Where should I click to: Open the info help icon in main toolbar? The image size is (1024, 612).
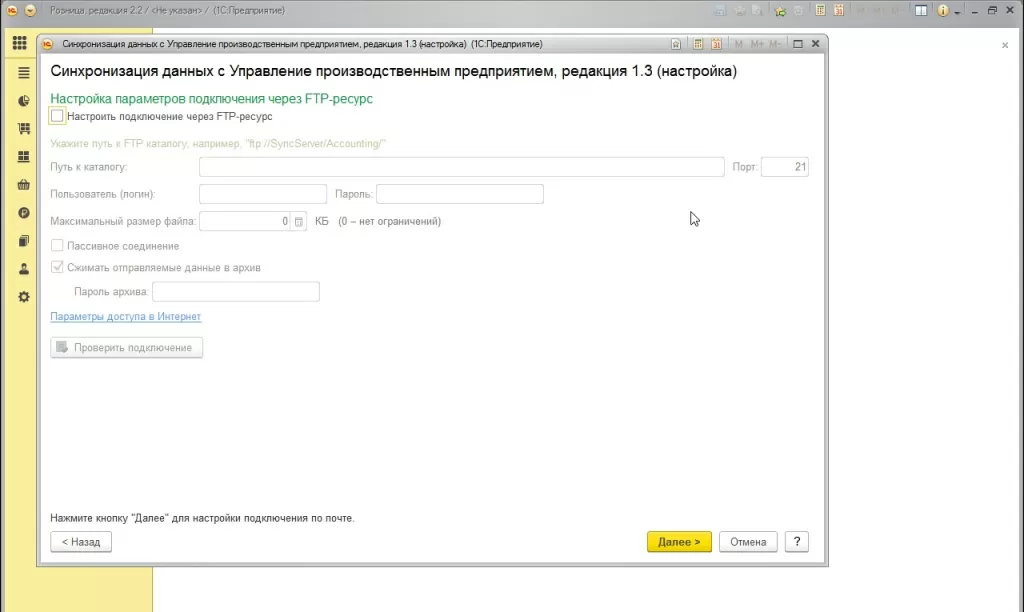942,10
